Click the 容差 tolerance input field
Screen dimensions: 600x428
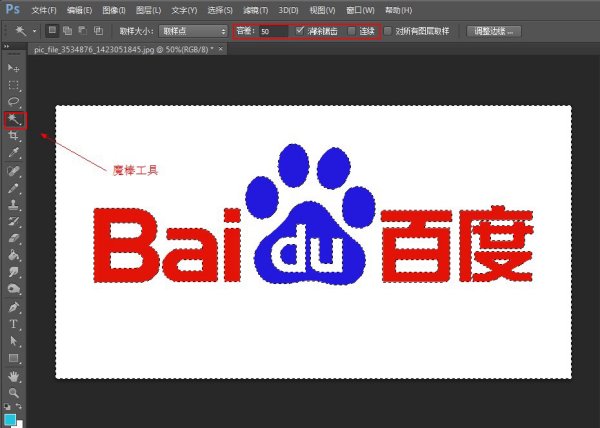click(273, 31)
